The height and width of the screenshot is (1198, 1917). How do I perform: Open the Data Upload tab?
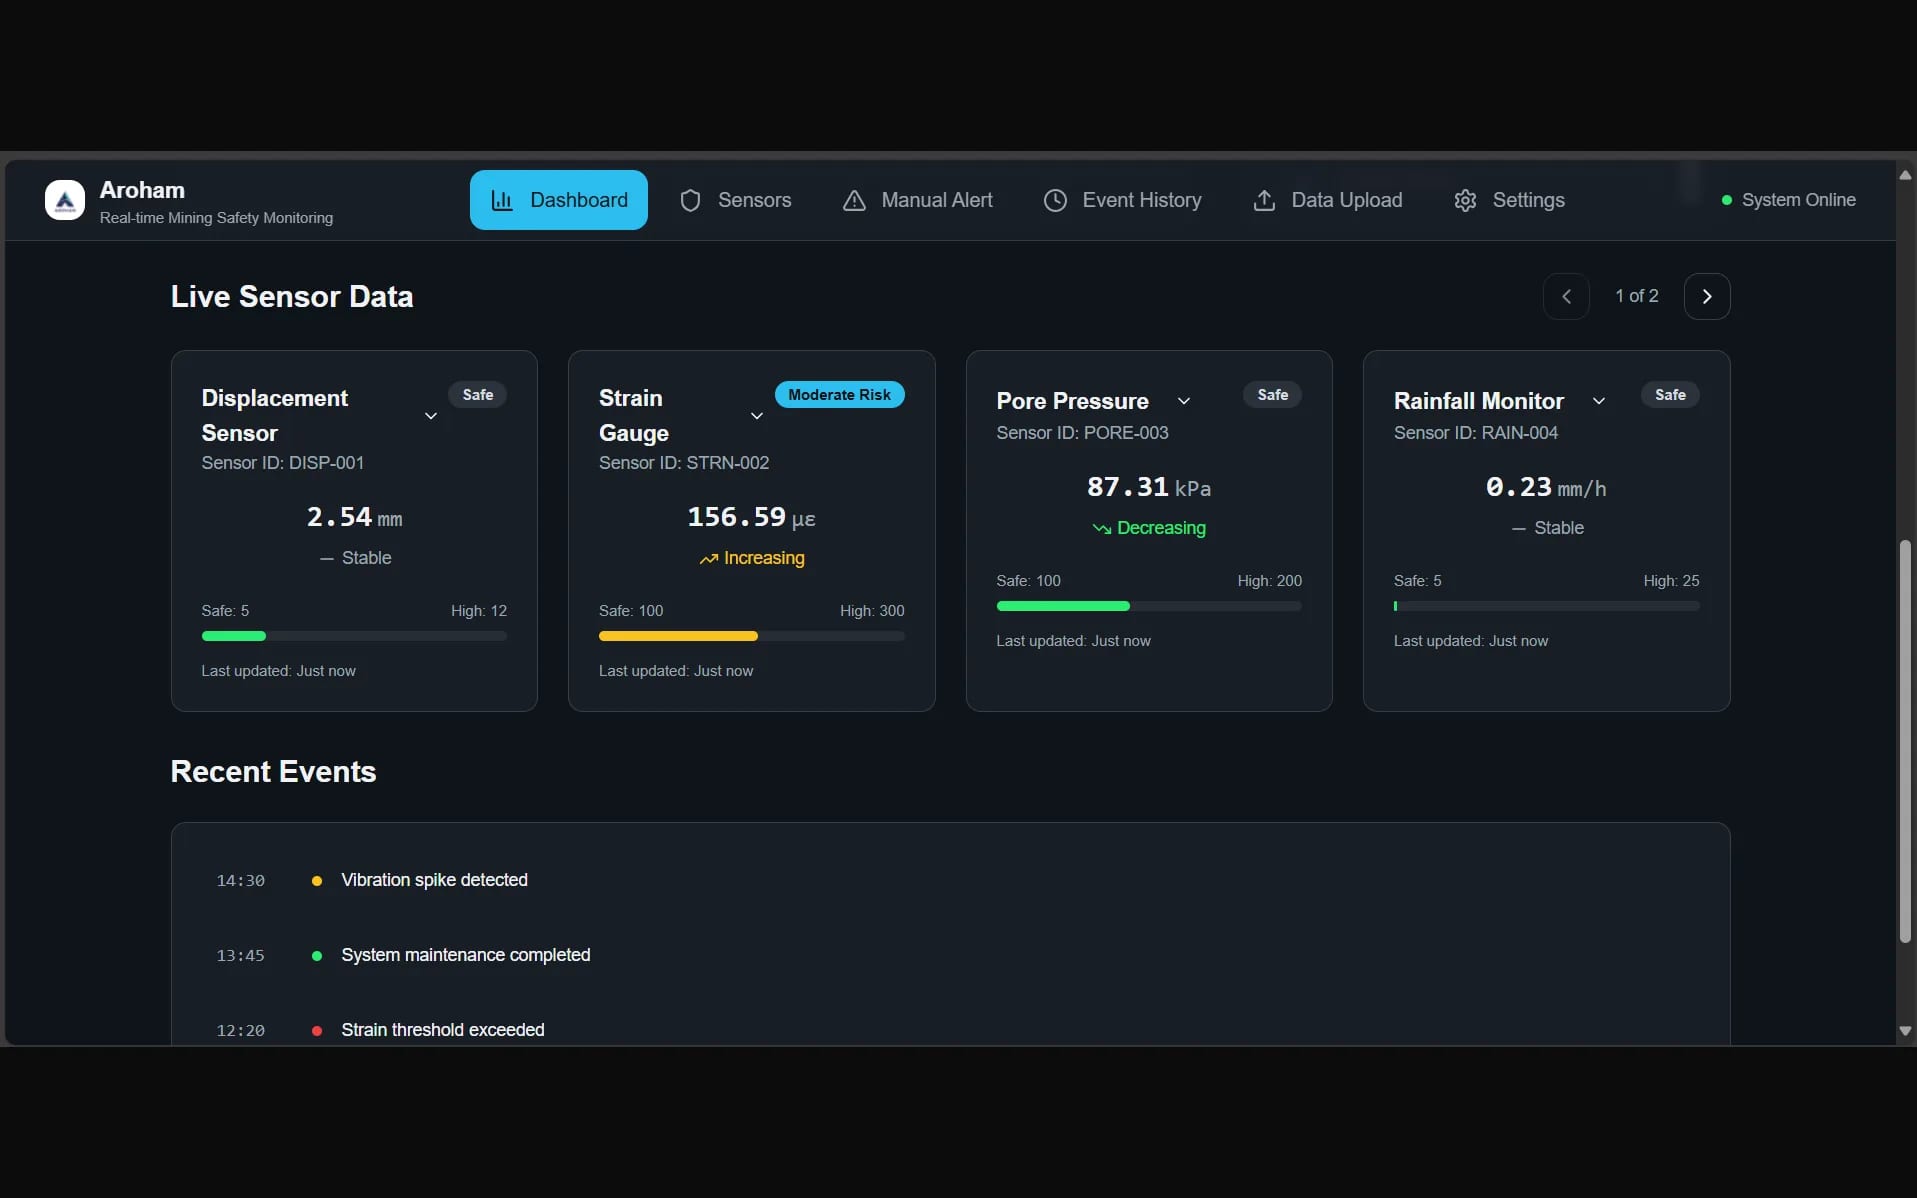click(x=1327, y=200)
